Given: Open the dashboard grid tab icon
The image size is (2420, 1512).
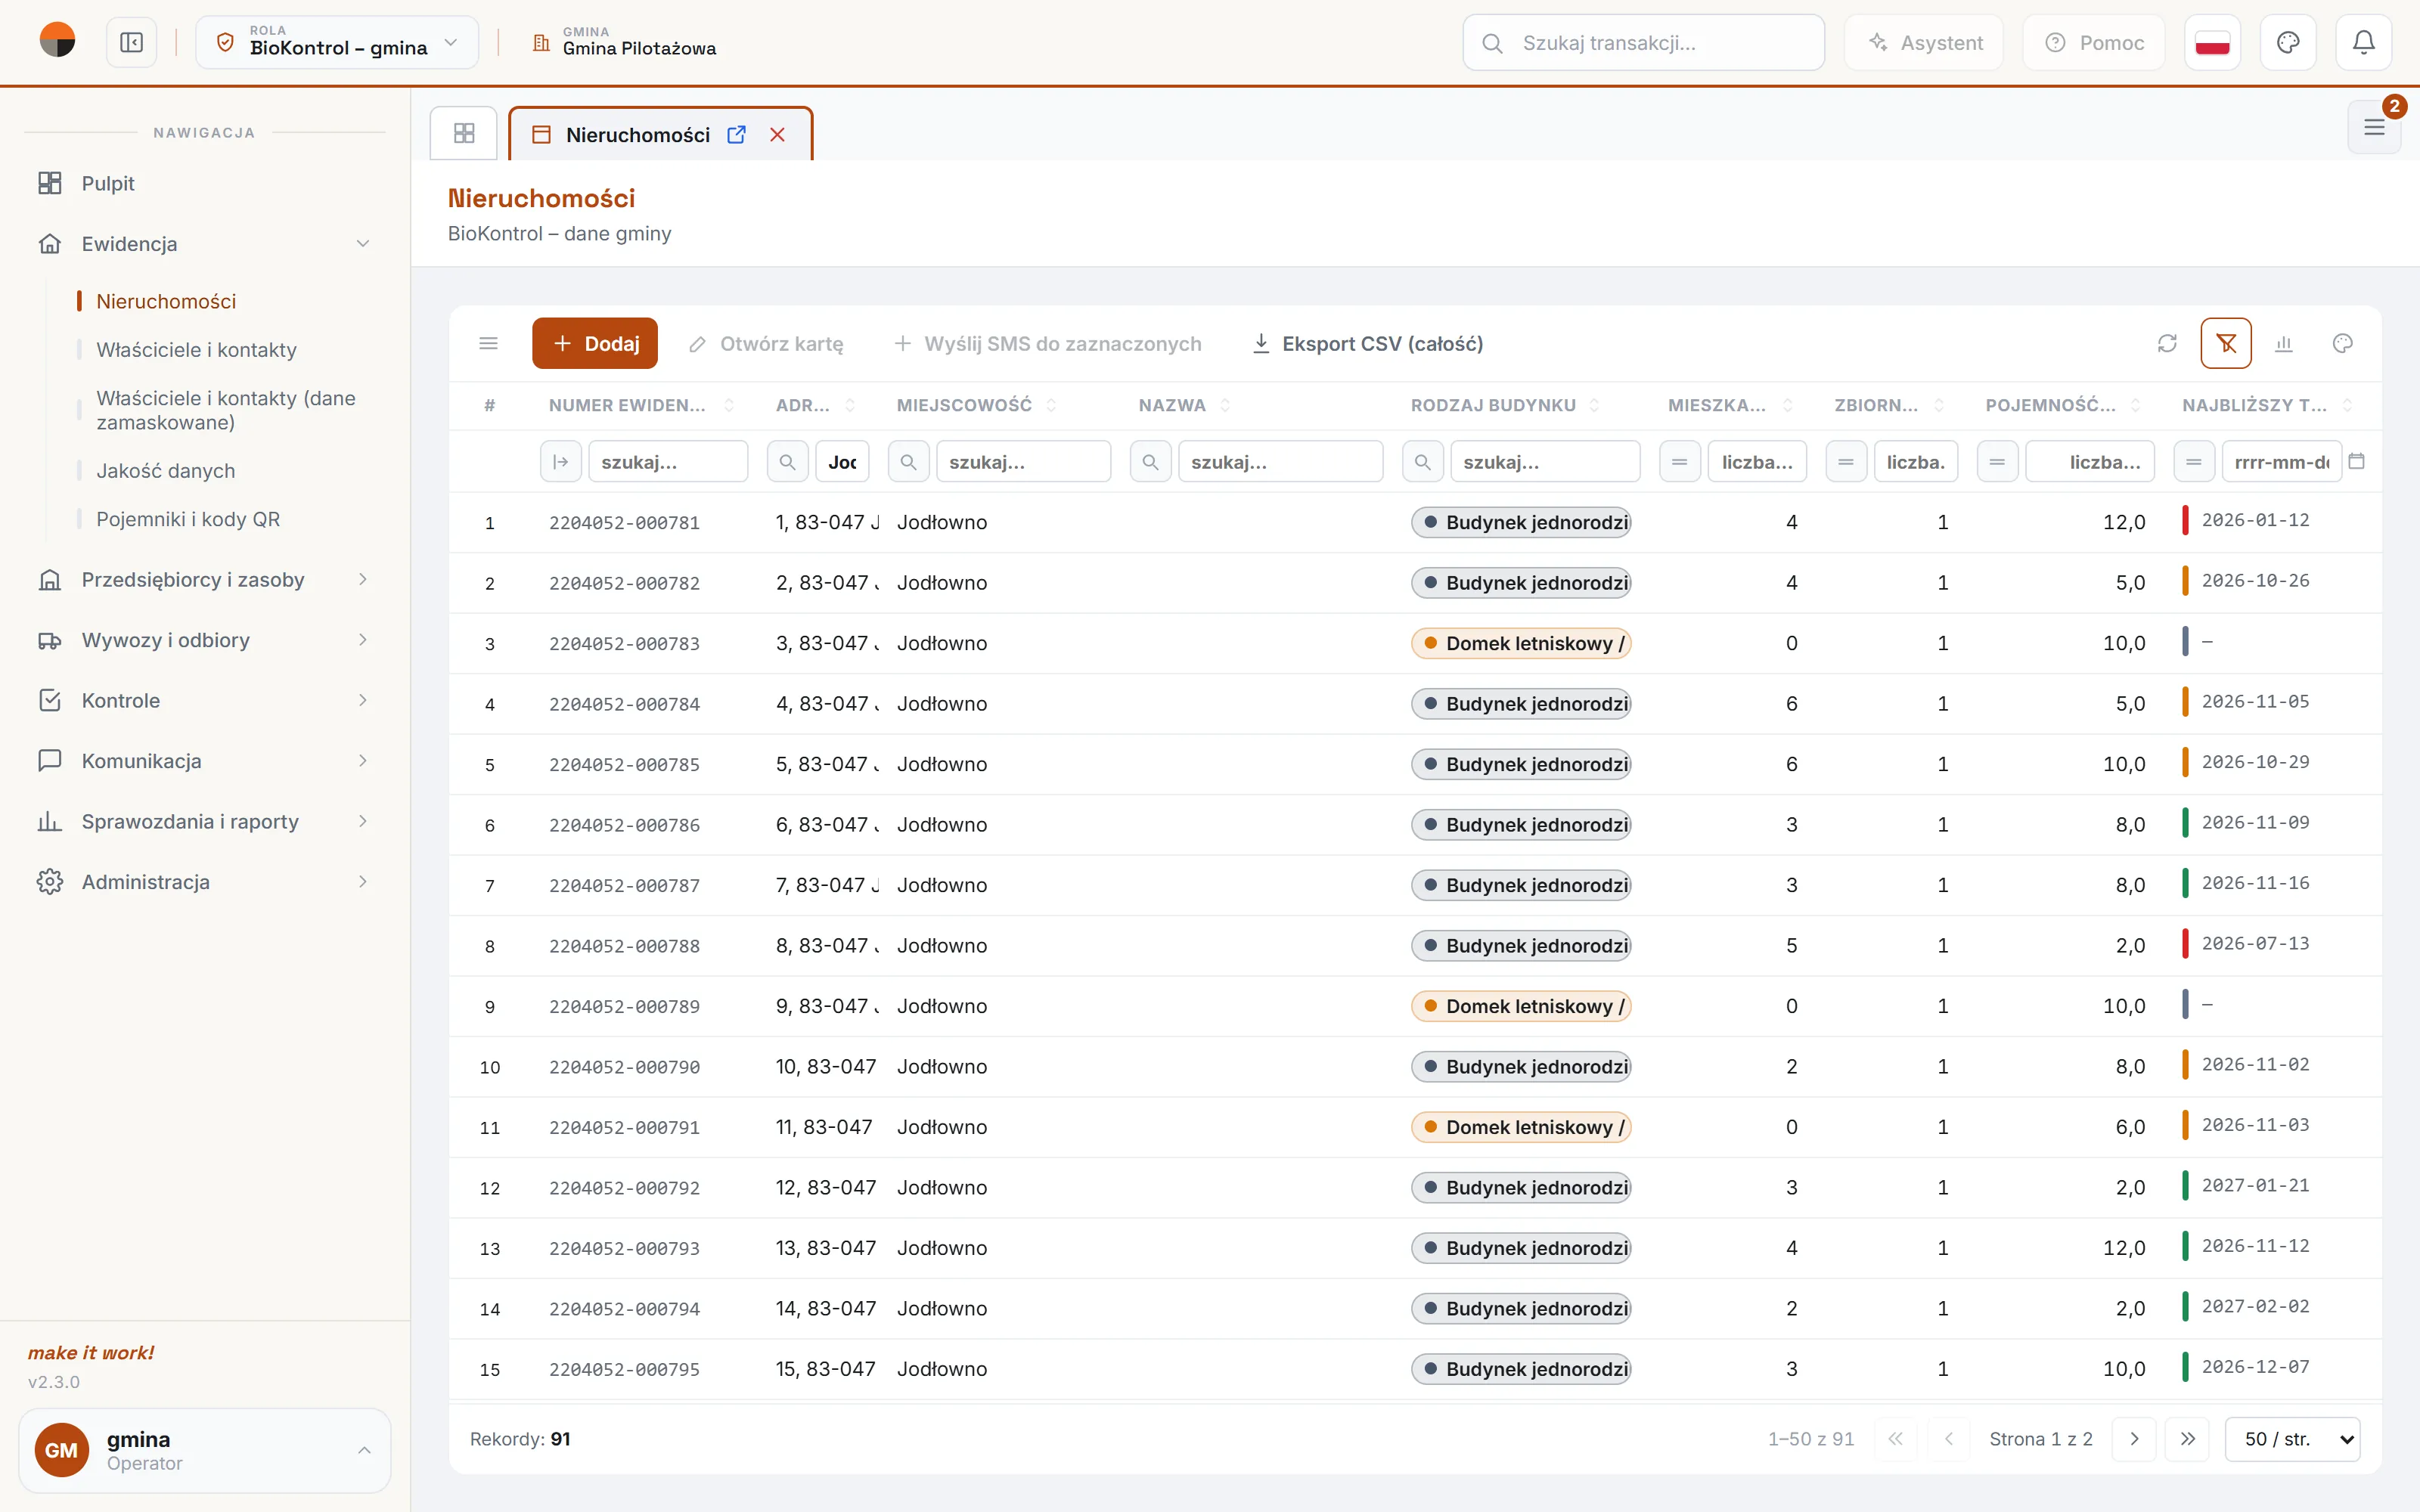Looking at the screenshot, I should click(x=464, y=133).
